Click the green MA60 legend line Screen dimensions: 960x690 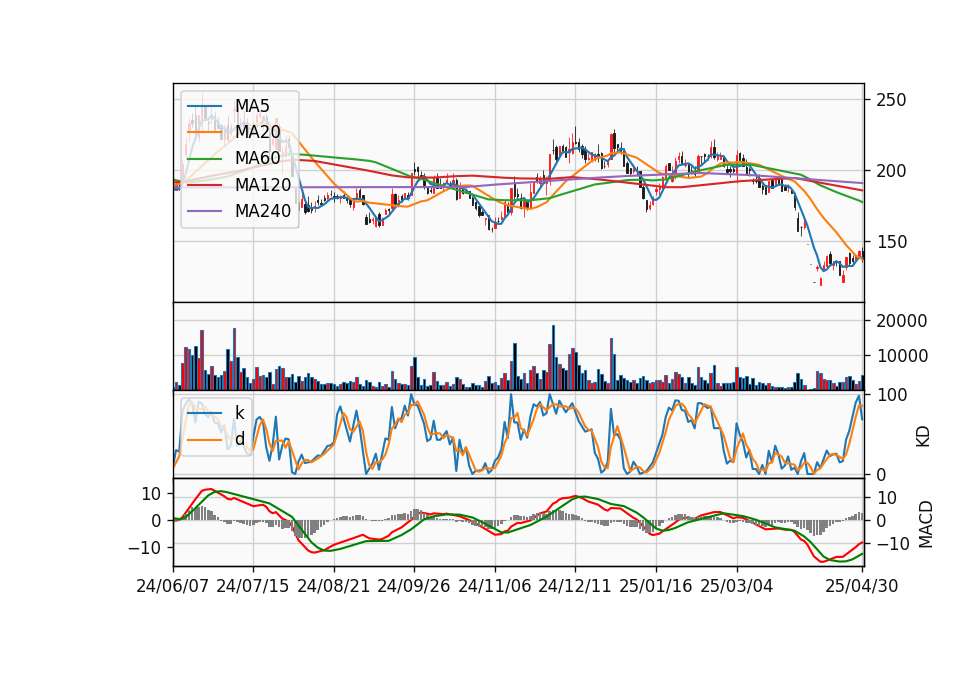pyautogui.click(x=204, y=159)
